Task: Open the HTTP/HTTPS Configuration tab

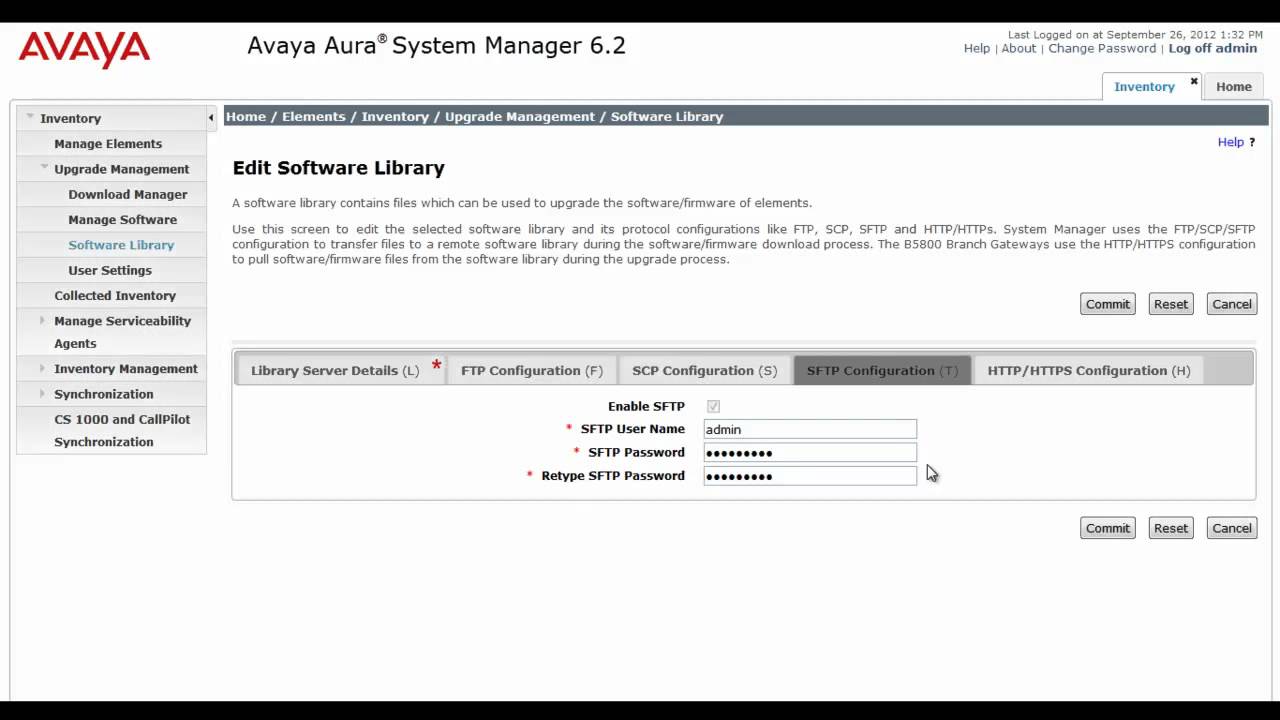Action: pyautogui.click(x=1089, y=370)
